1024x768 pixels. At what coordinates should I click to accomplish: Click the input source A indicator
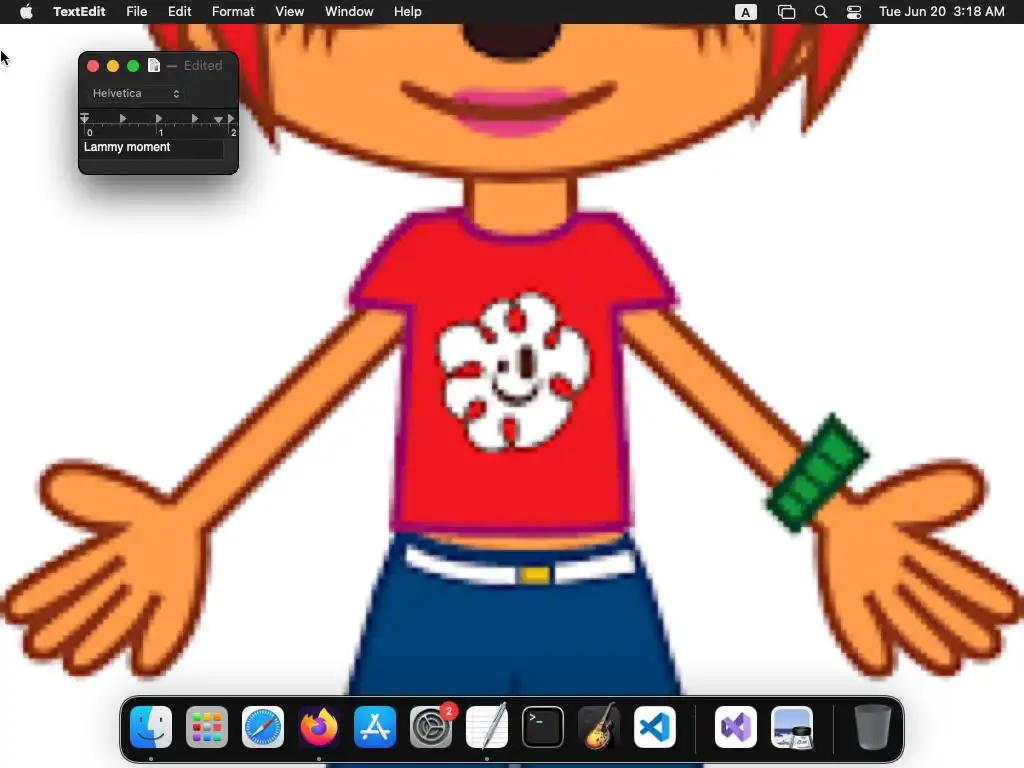click(x=745, y=12)
